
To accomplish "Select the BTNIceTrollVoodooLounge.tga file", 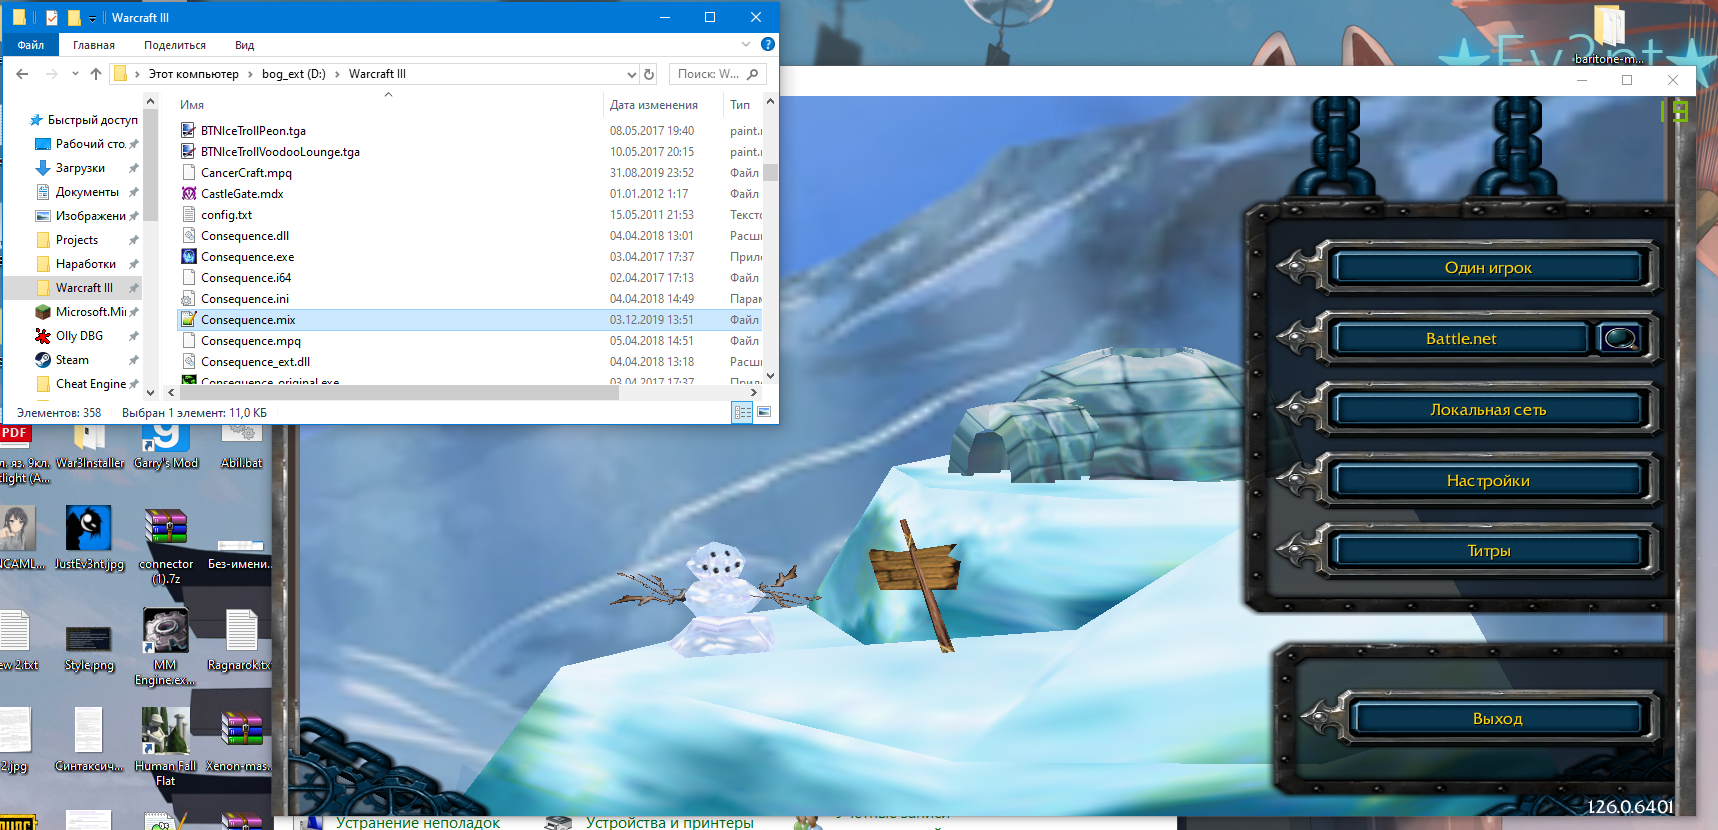I will coord(280,152).
